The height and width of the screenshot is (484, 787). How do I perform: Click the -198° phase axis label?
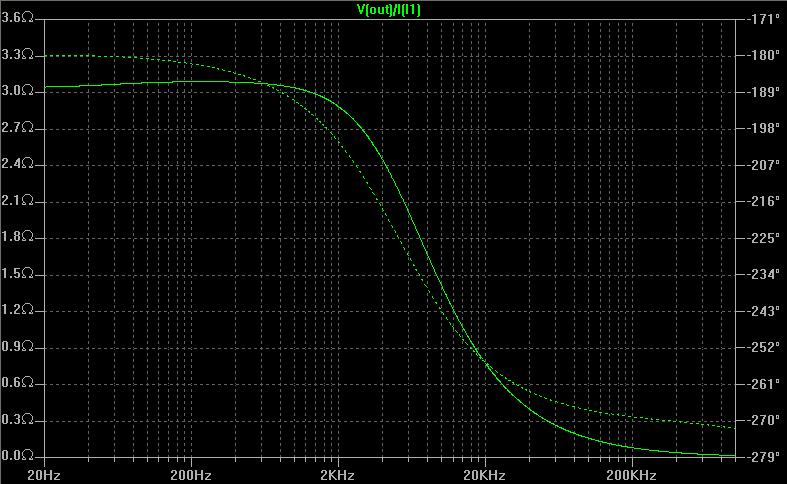pyautogui.click(x=764, y=129)
